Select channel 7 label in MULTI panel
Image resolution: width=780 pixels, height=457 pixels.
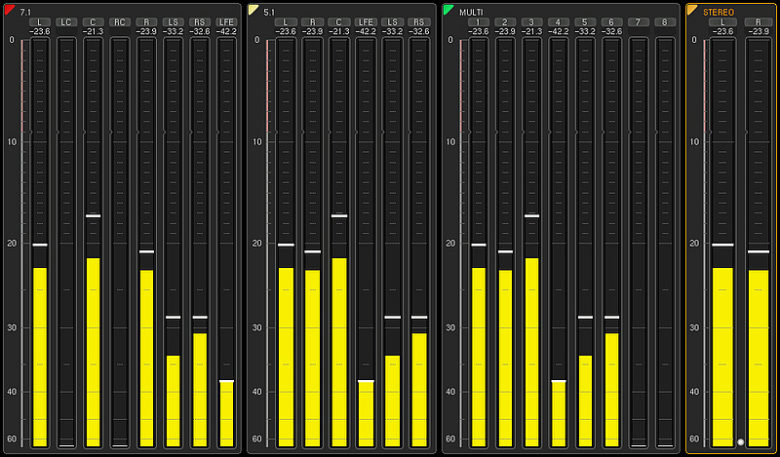point(638,21)
